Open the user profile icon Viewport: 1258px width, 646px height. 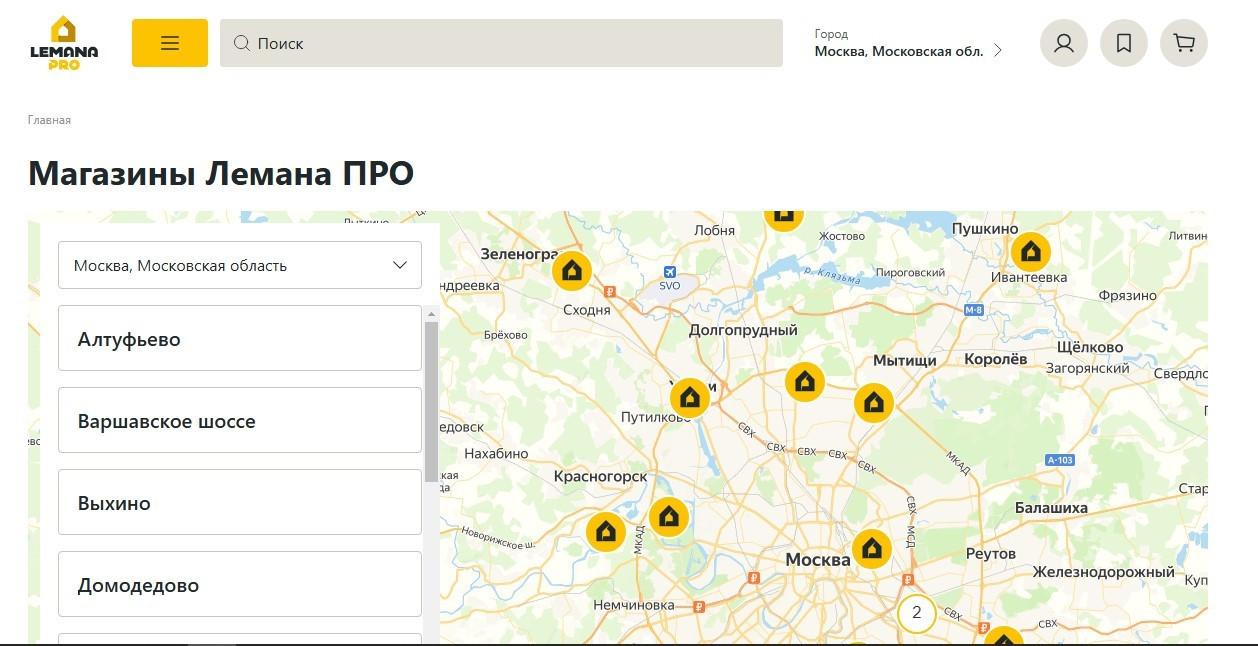(1063, 43)
